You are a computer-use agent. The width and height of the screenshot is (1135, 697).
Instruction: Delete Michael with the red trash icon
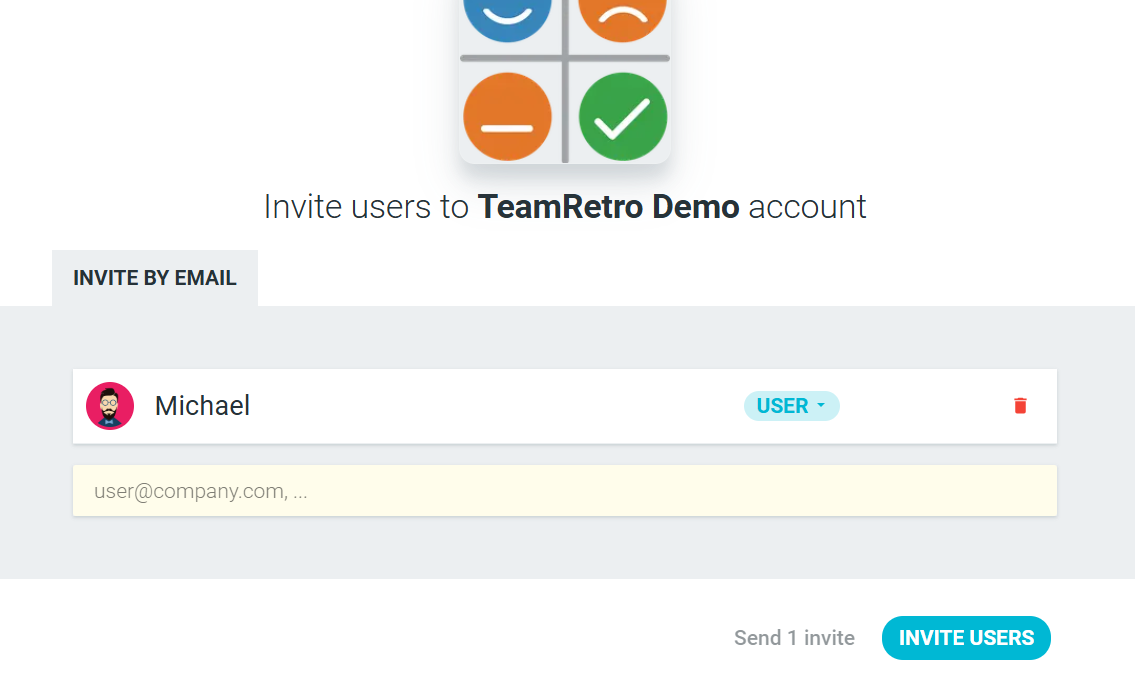pyautogui.click(x=1020, y=406)
